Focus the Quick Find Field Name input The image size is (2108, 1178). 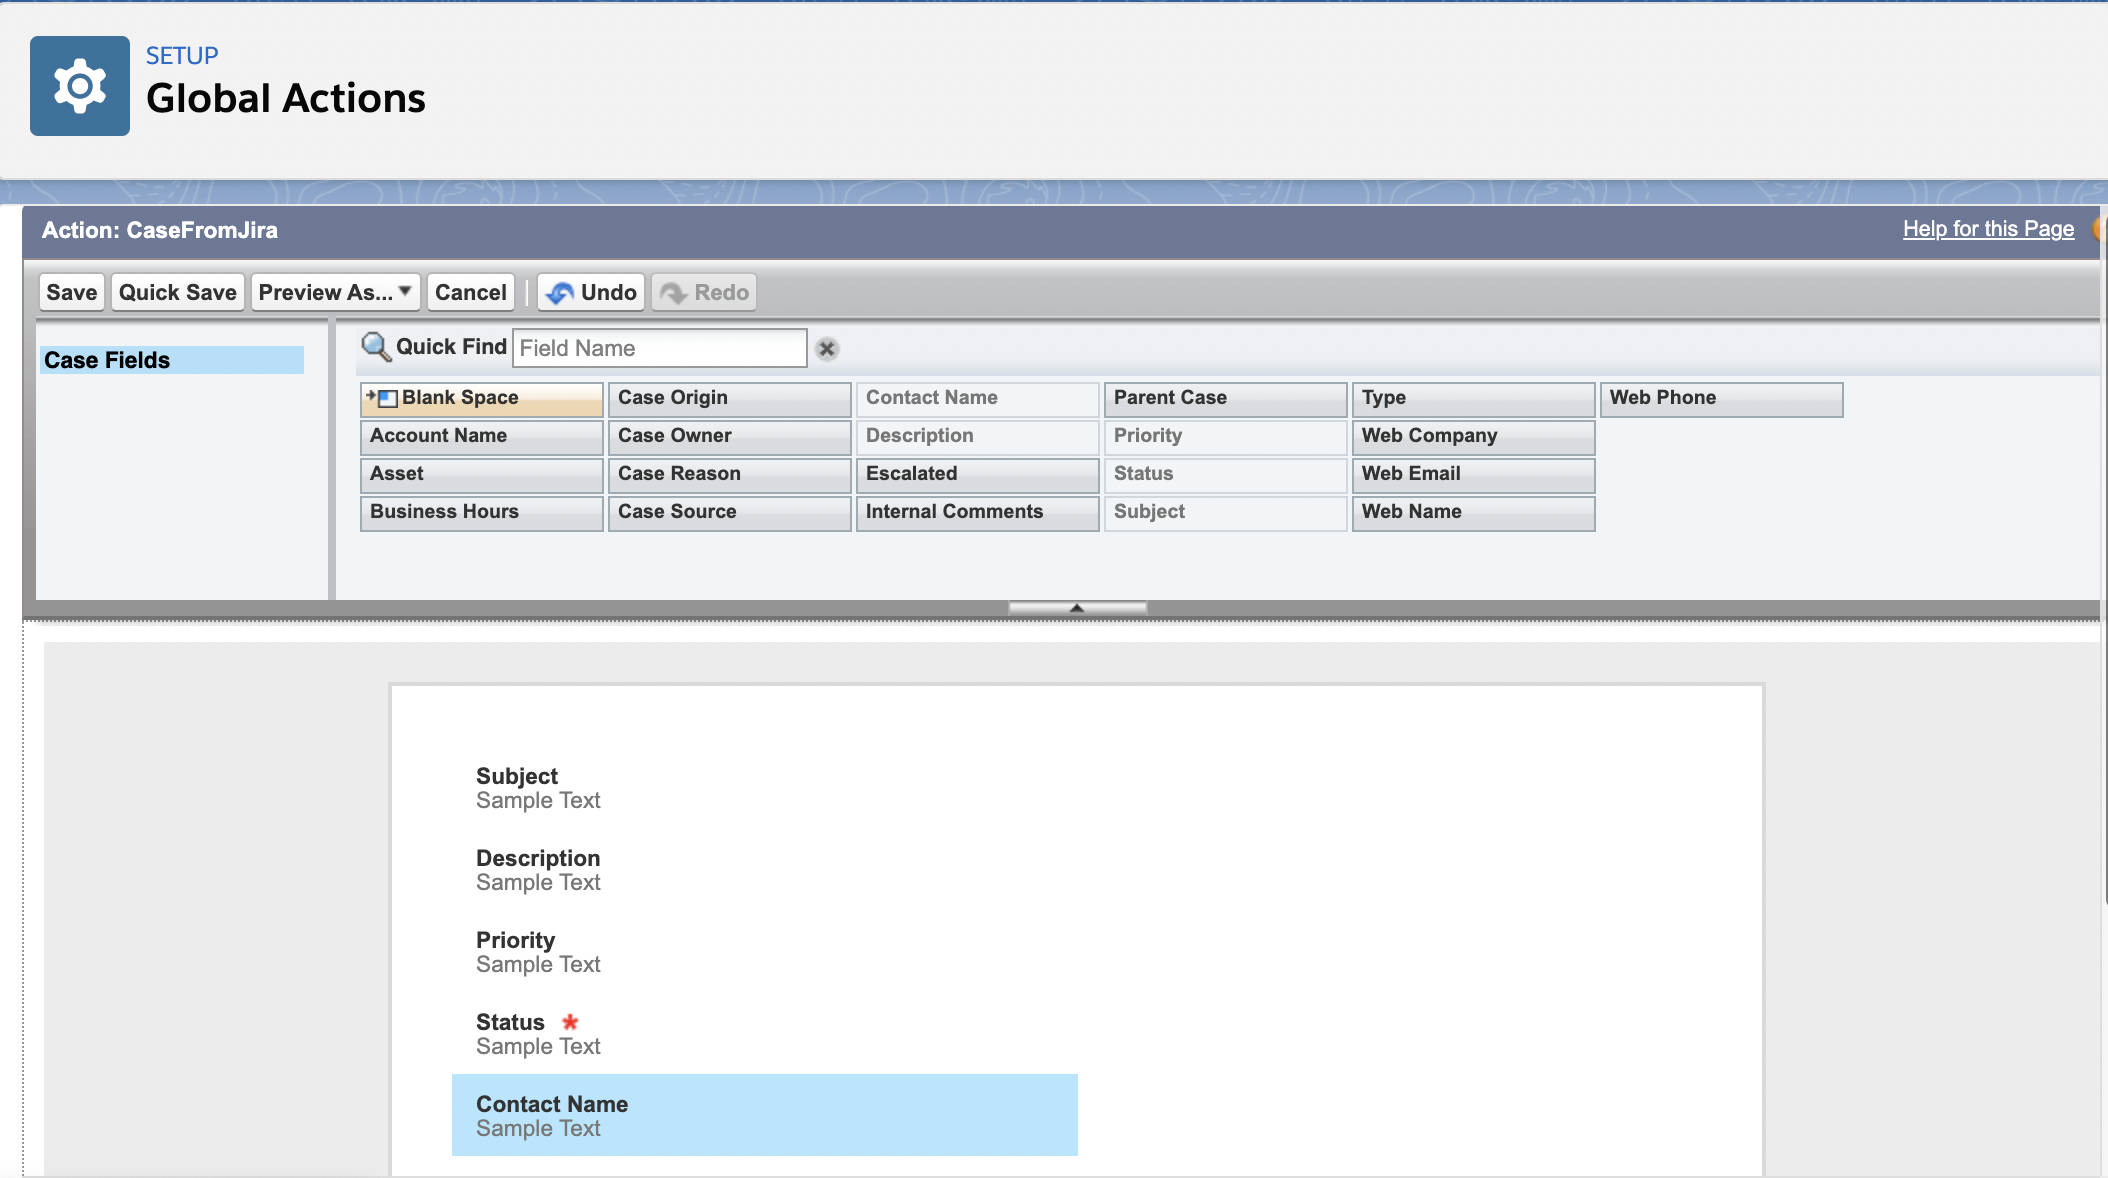pos(659,348)
